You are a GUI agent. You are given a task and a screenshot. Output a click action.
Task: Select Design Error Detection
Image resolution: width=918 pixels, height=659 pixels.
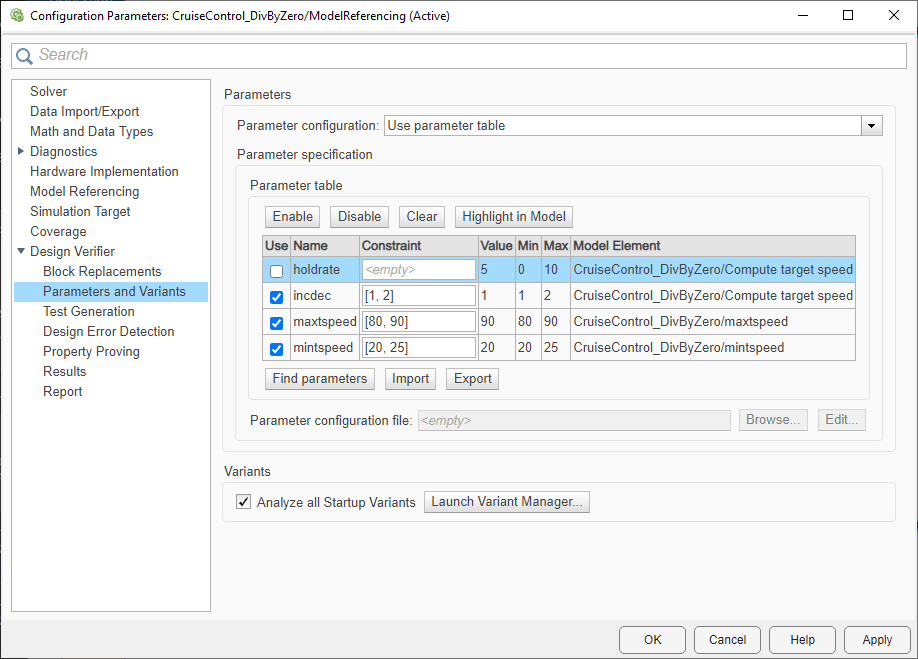pos(108,331)
